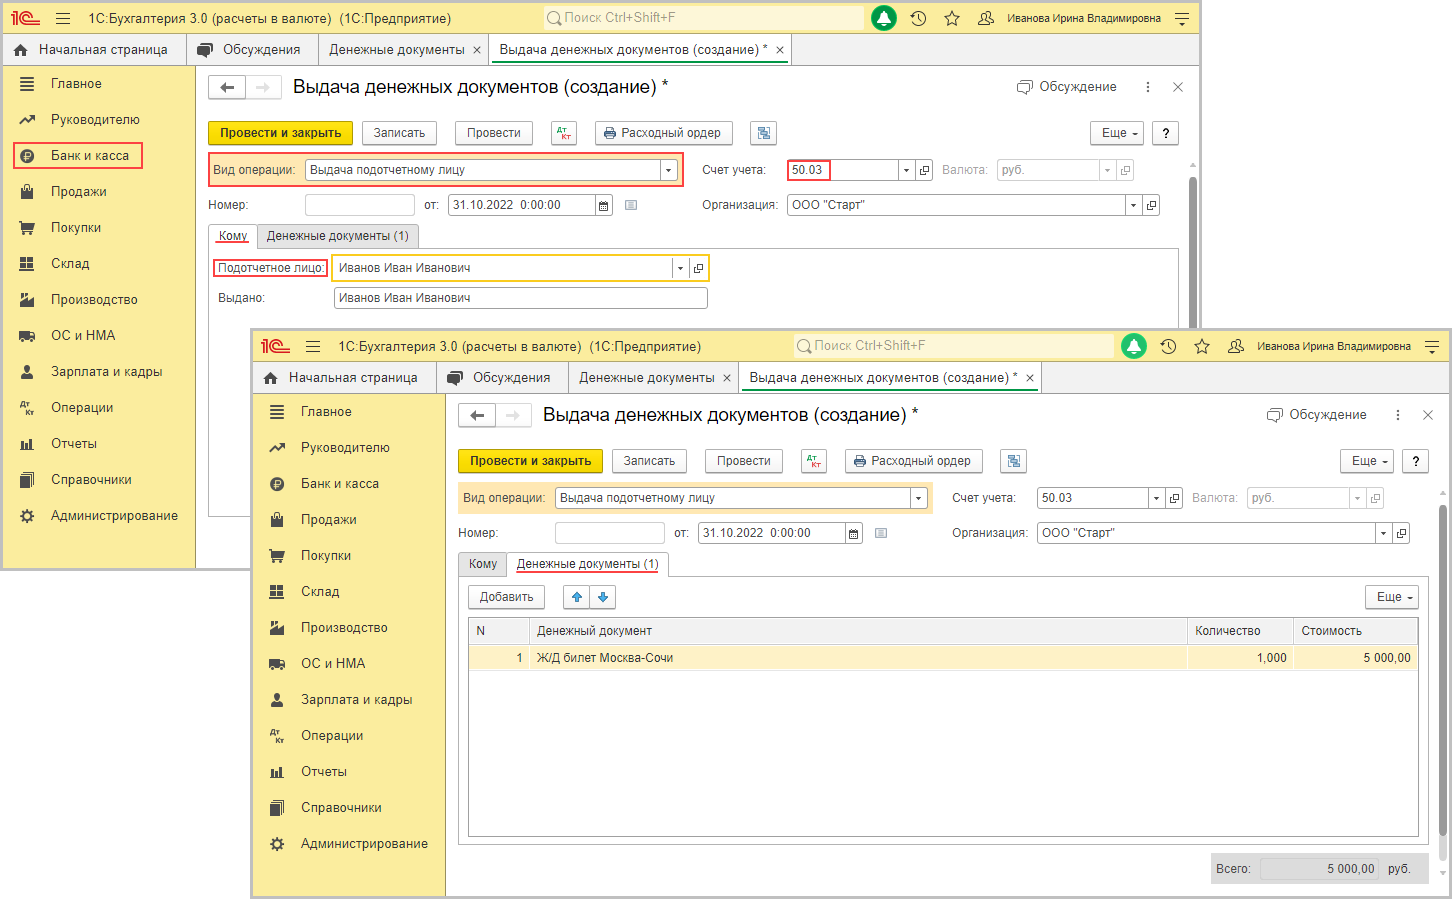The width and height of the screenshot is (1452, 899).
Task: Click back arrow in the front window
Action: (477, 416)
